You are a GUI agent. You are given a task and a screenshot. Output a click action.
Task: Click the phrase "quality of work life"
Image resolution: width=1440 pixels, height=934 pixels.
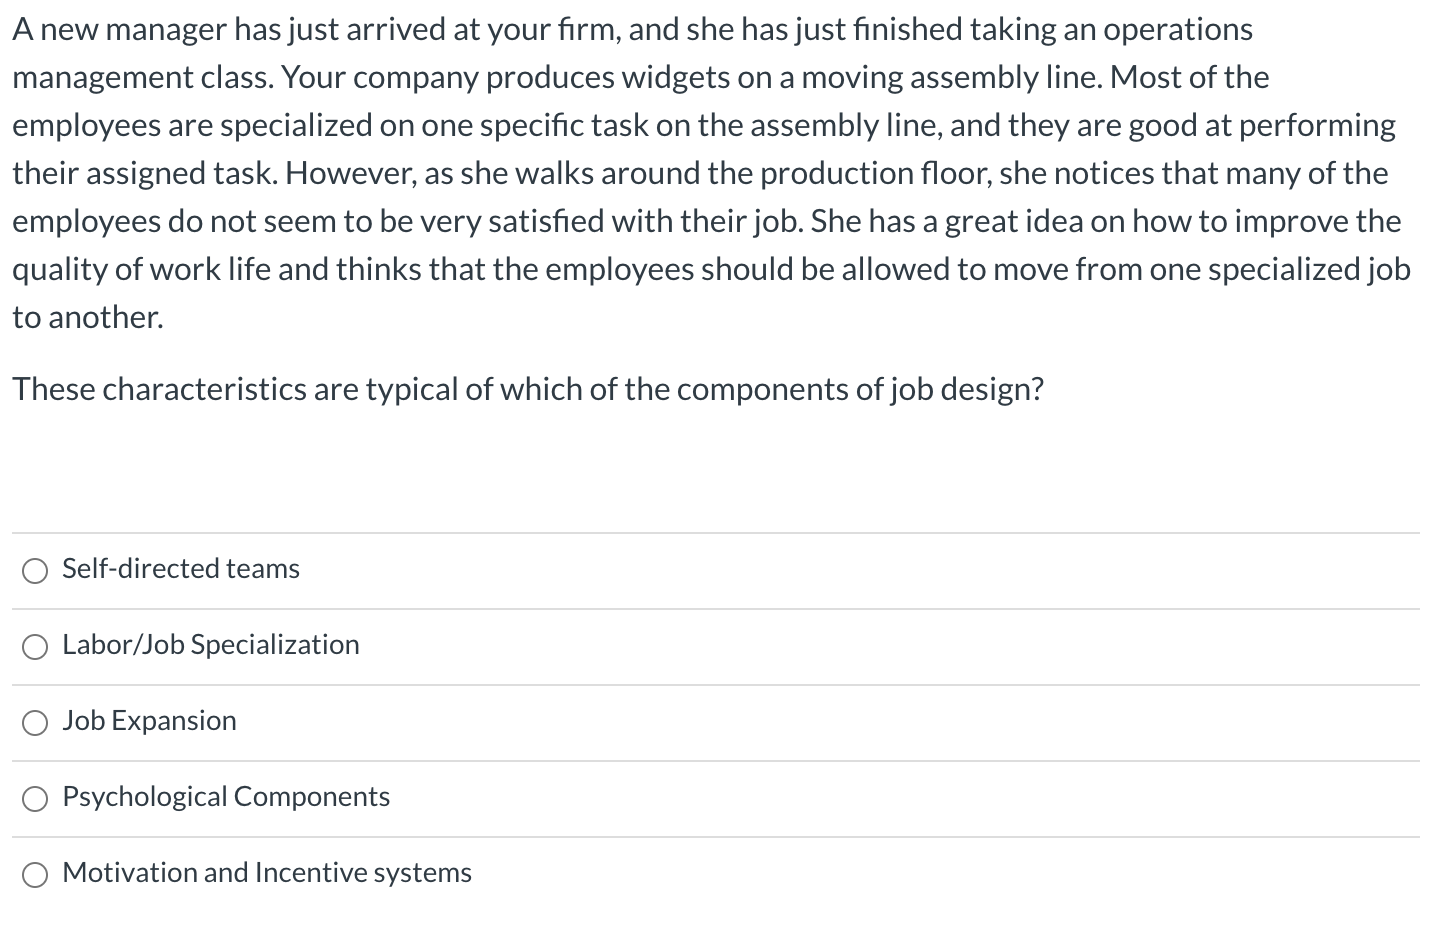(141, 270)
